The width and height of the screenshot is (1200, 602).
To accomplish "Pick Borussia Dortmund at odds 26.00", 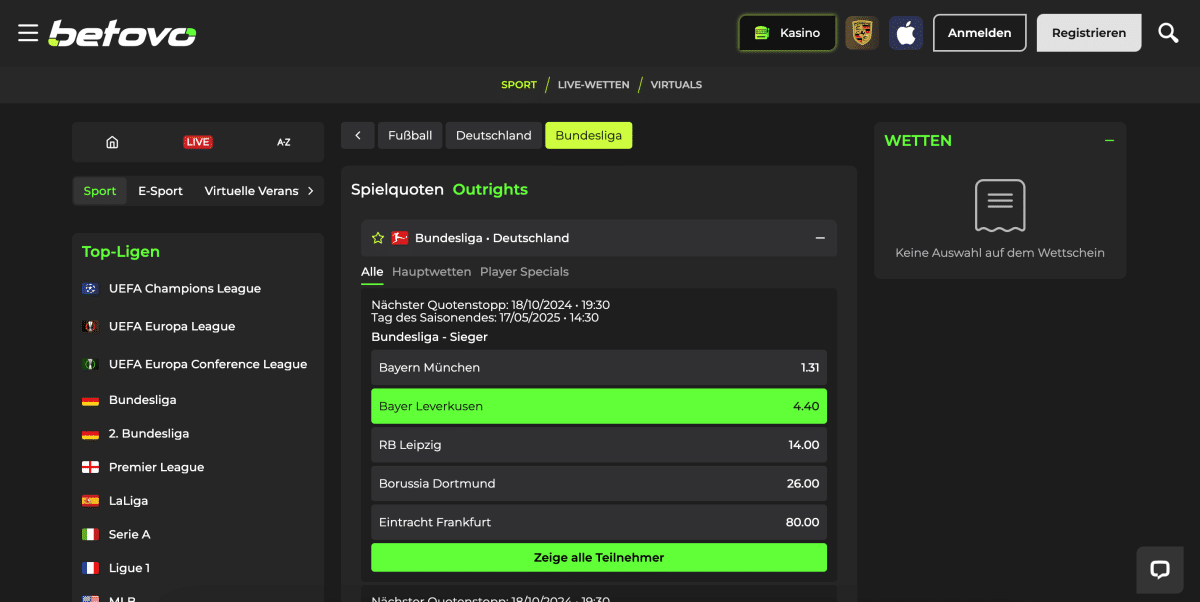I will coord(599,484).
